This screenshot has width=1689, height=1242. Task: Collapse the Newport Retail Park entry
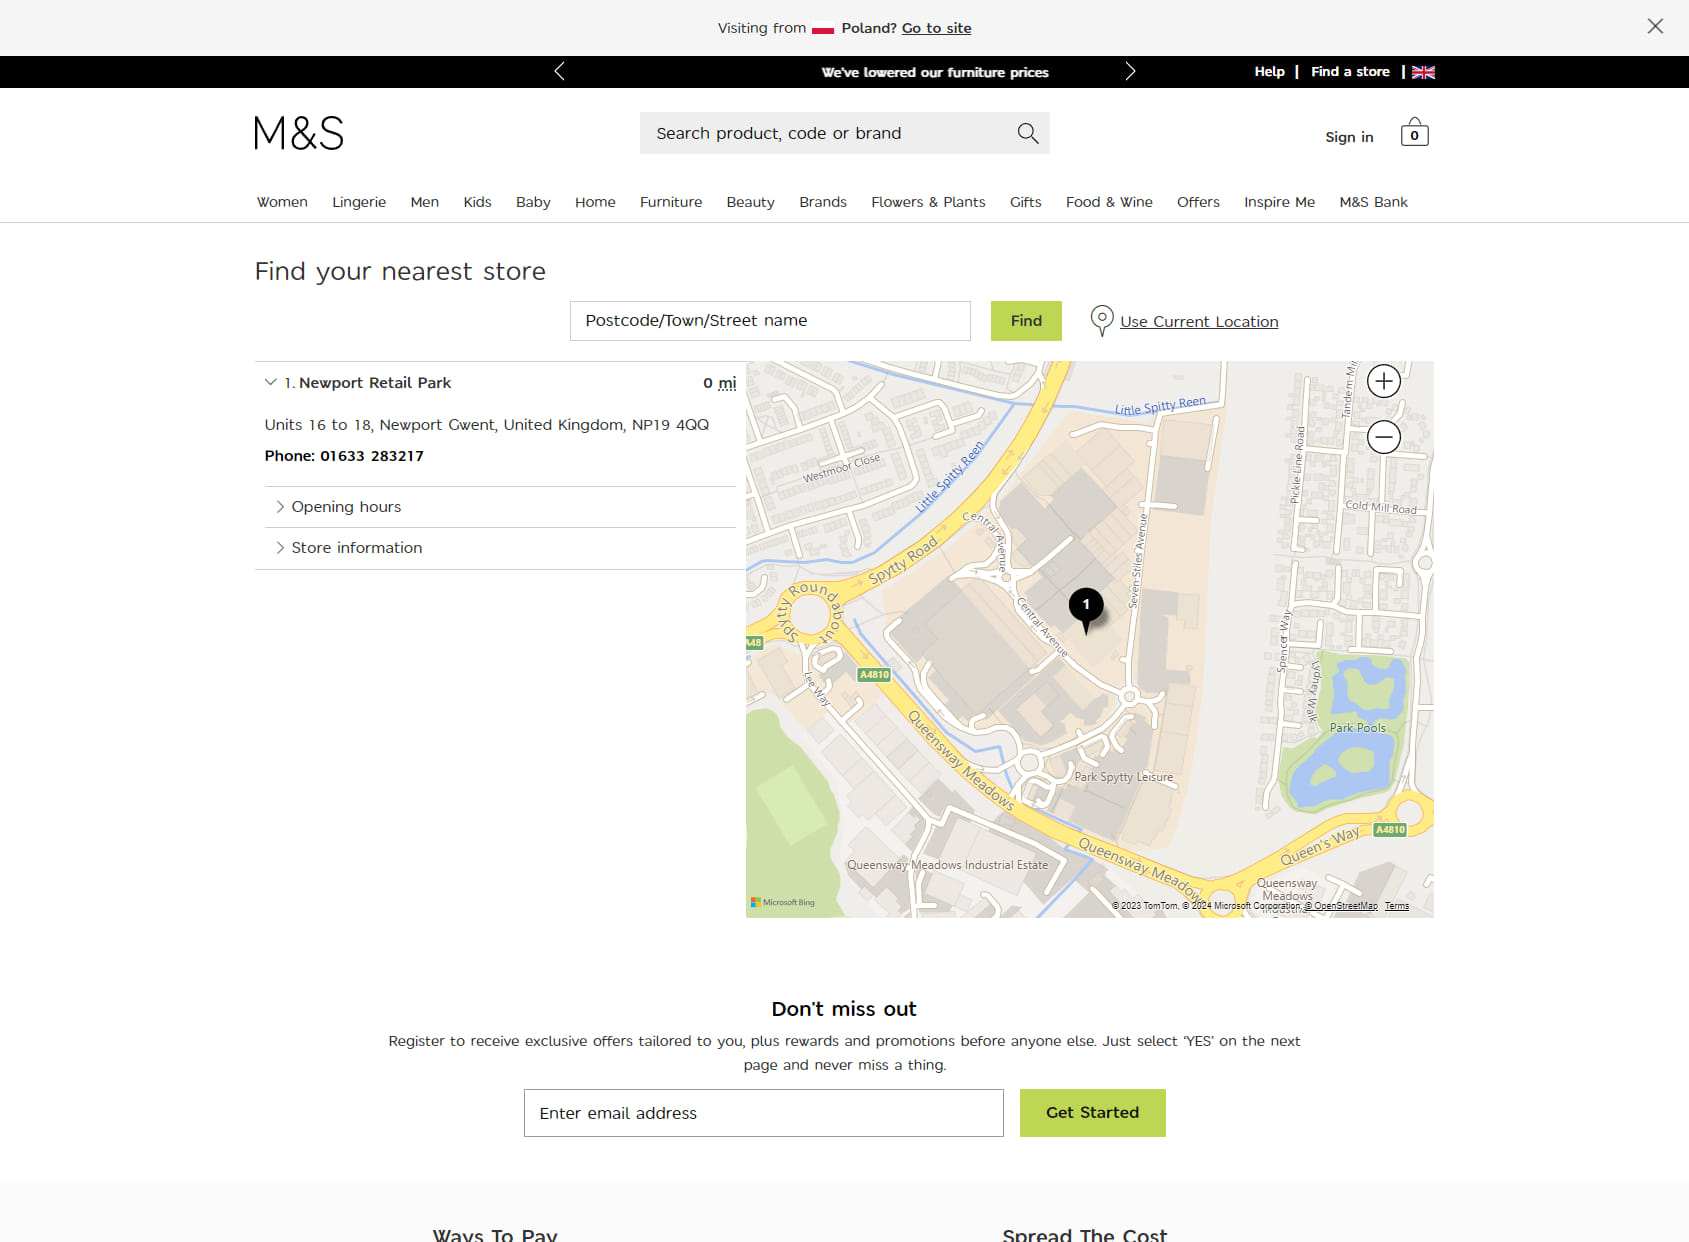pyautogui.click(x=271, y=382)
